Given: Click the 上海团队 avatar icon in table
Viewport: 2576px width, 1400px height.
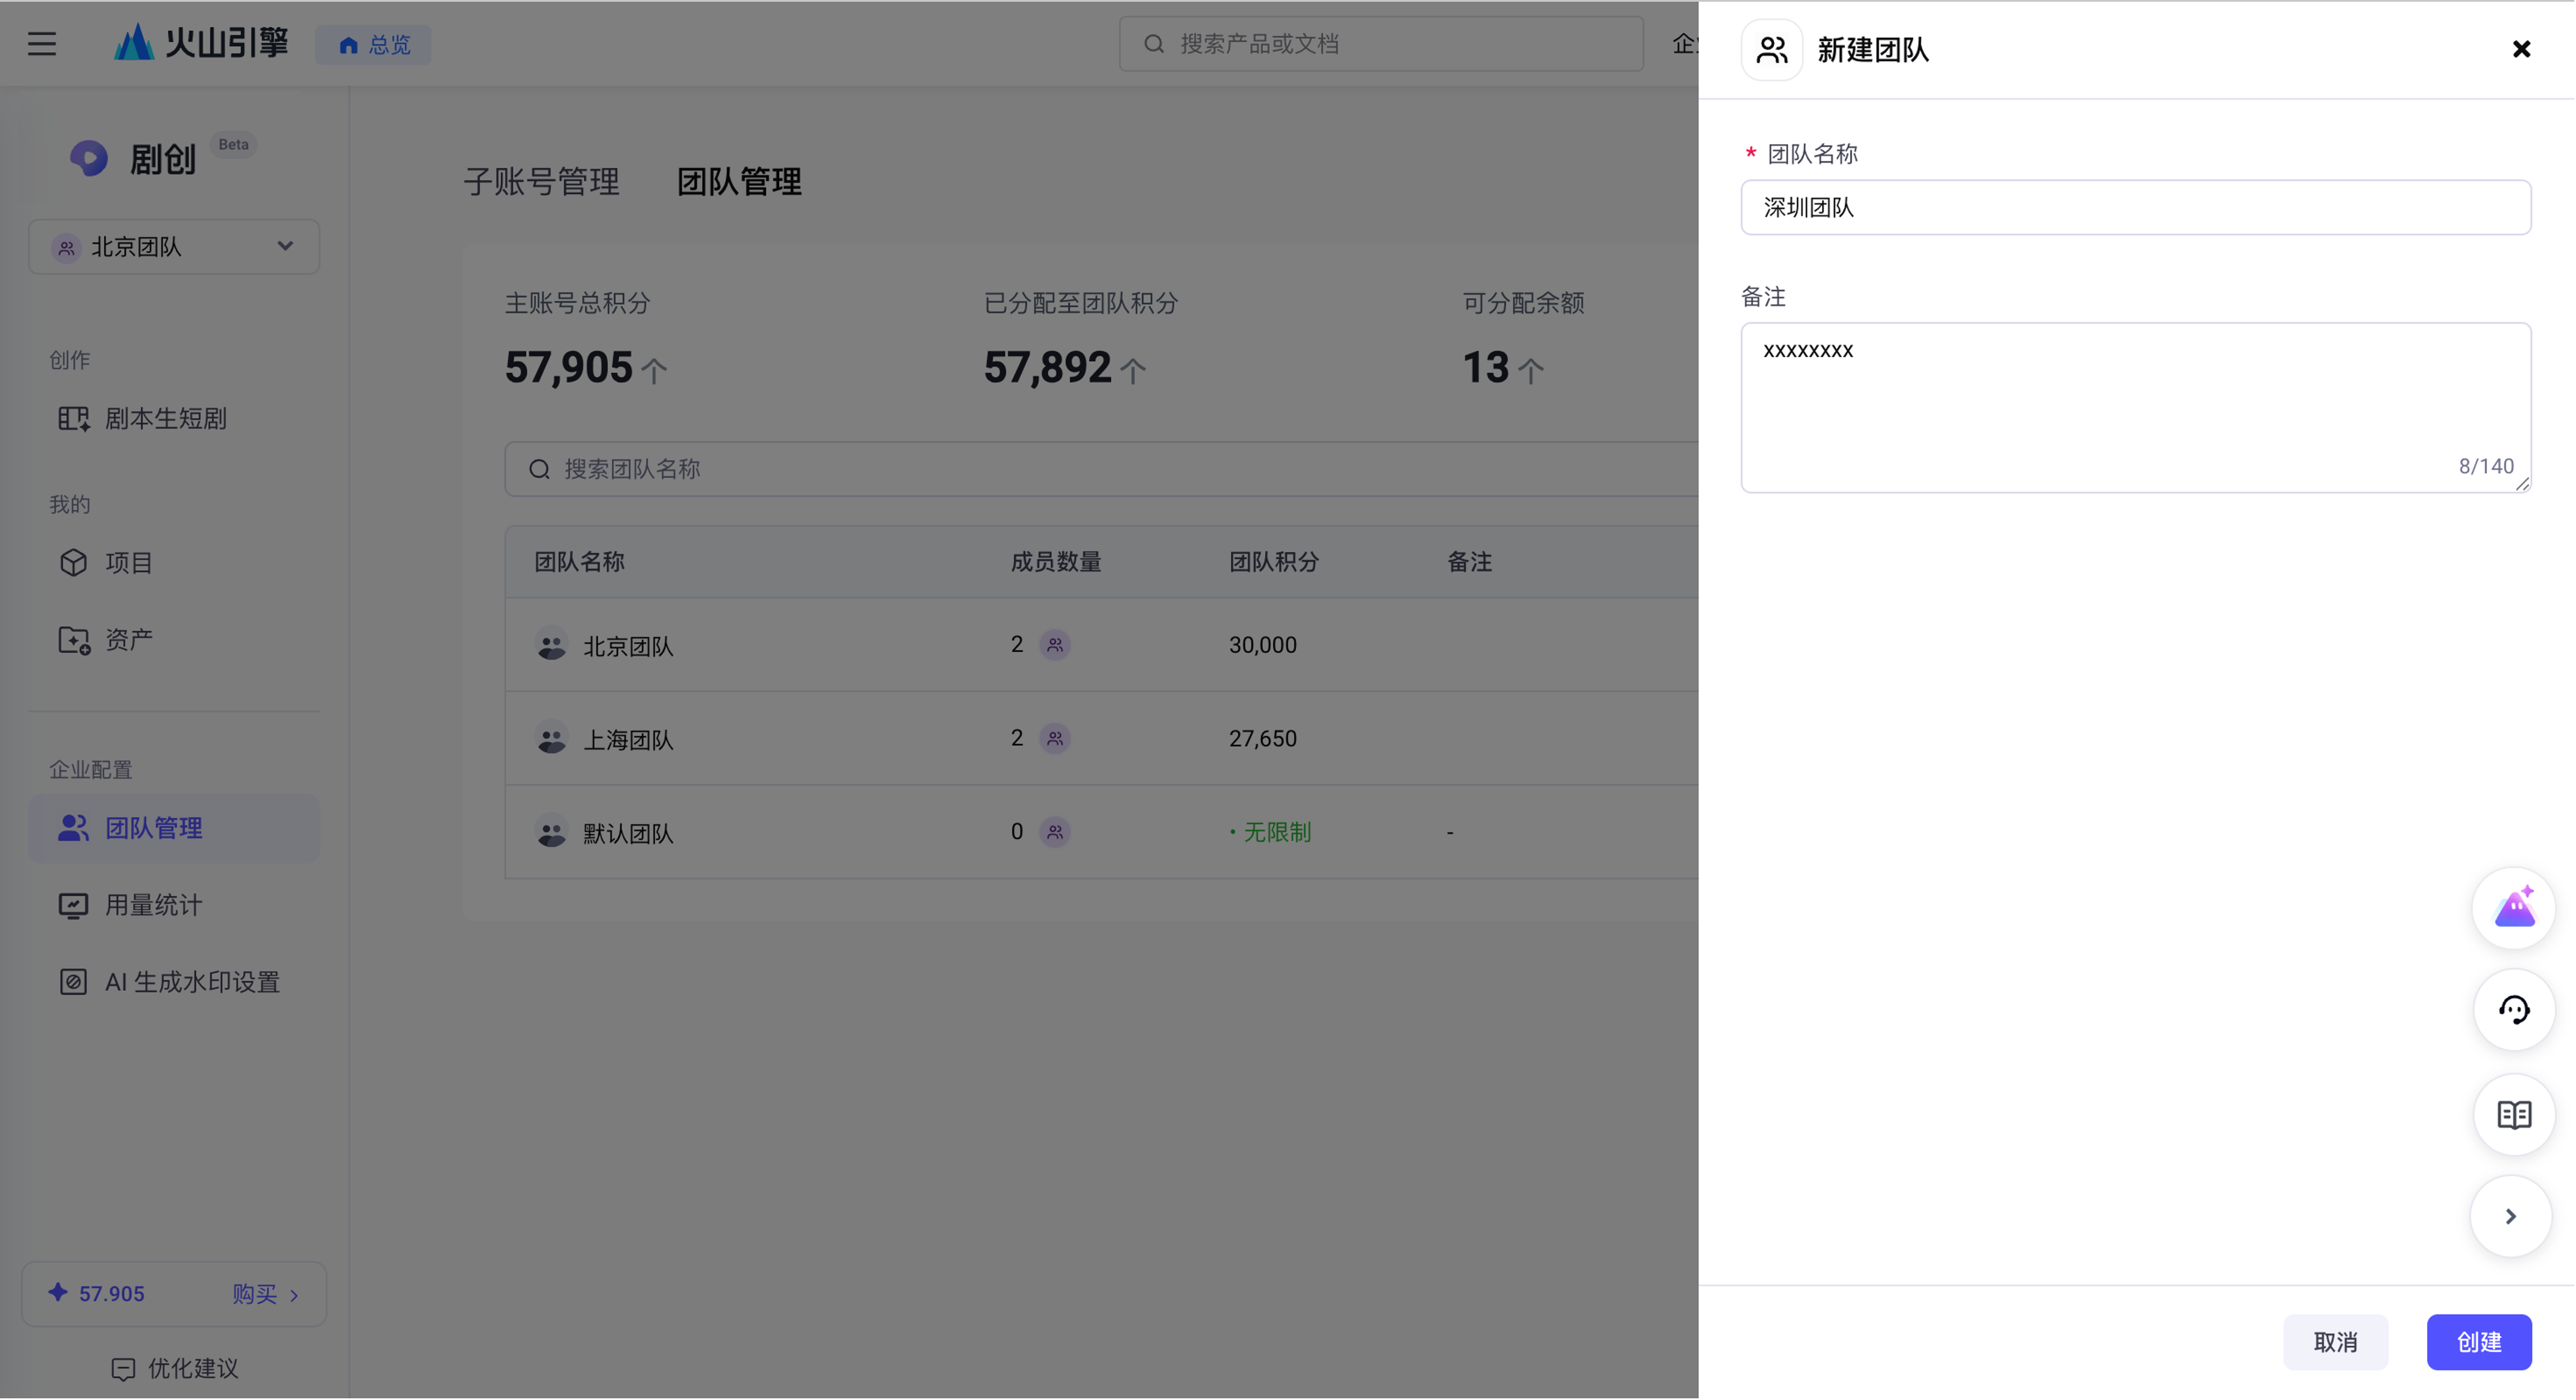Looking at the screenshot, I should coord(551,739).
